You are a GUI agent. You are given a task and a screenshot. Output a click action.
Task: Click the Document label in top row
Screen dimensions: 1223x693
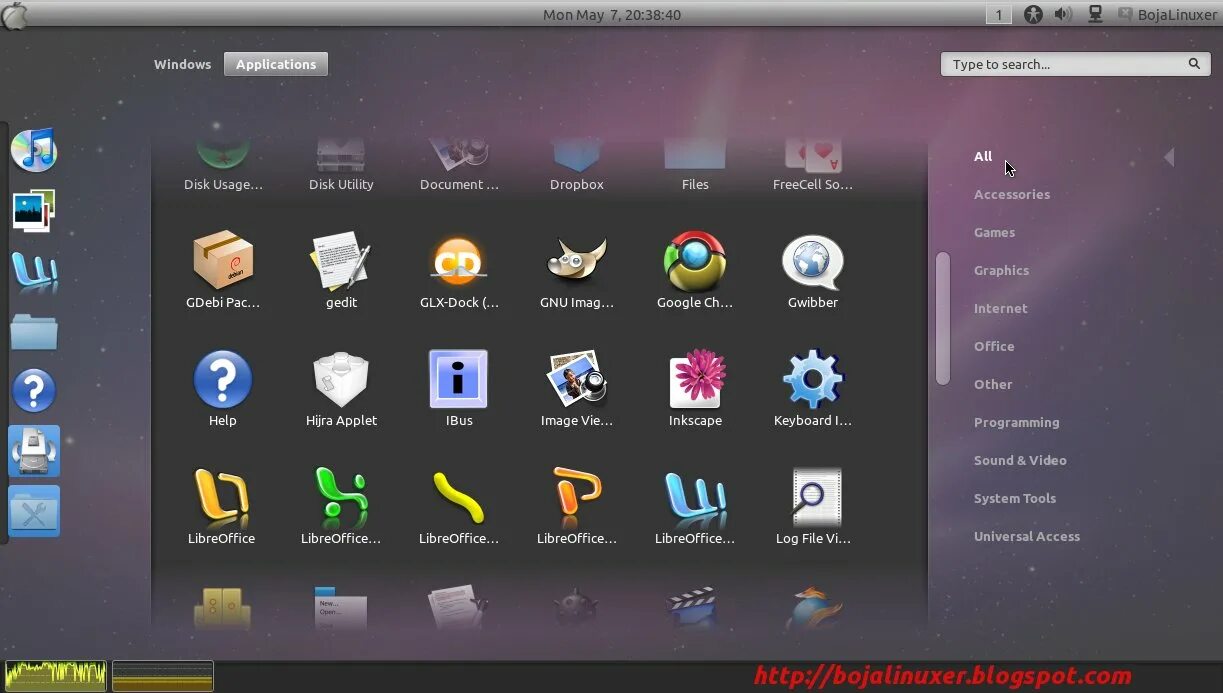pyautogui.click(x=459, y=184)
